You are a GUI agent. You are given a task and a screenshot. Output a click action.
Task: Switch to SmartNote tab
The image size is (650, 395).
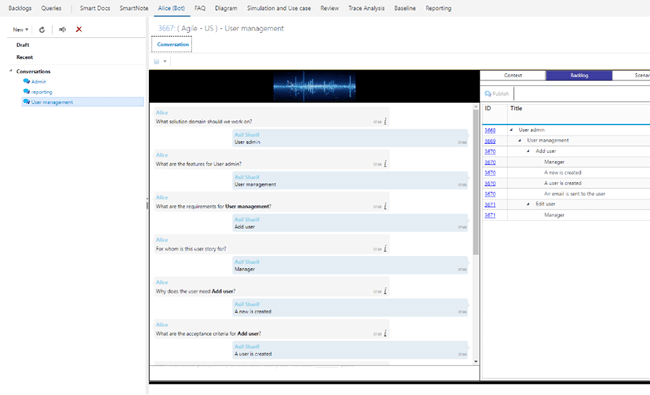134,8
